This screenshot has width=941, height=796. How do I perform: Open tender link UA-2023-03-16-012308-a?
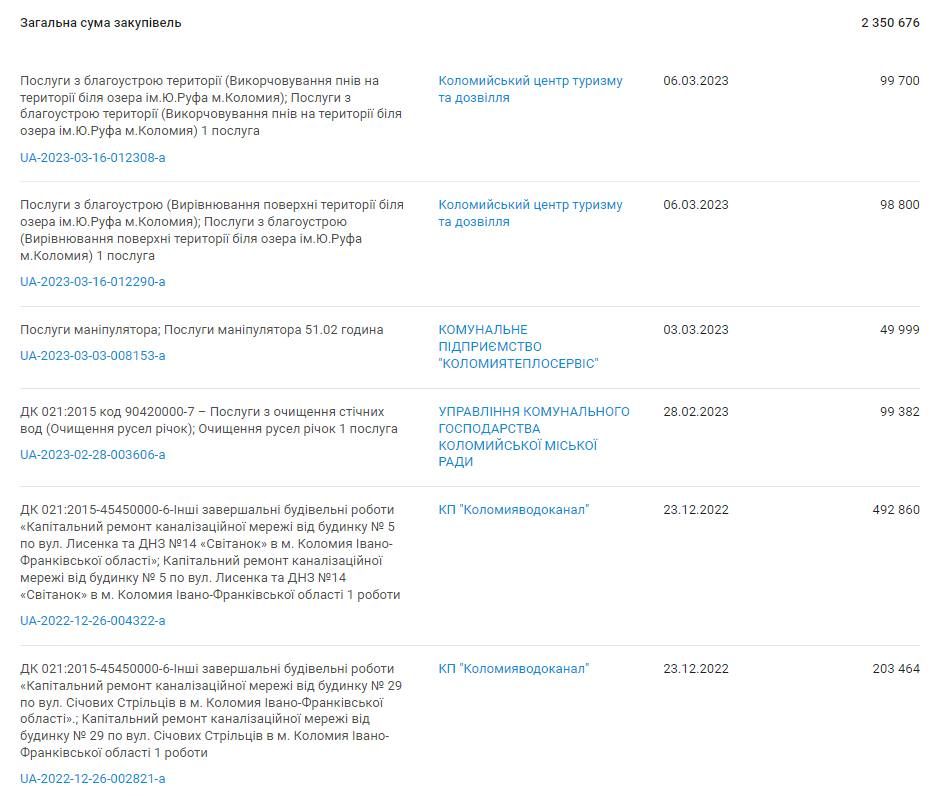93,157
